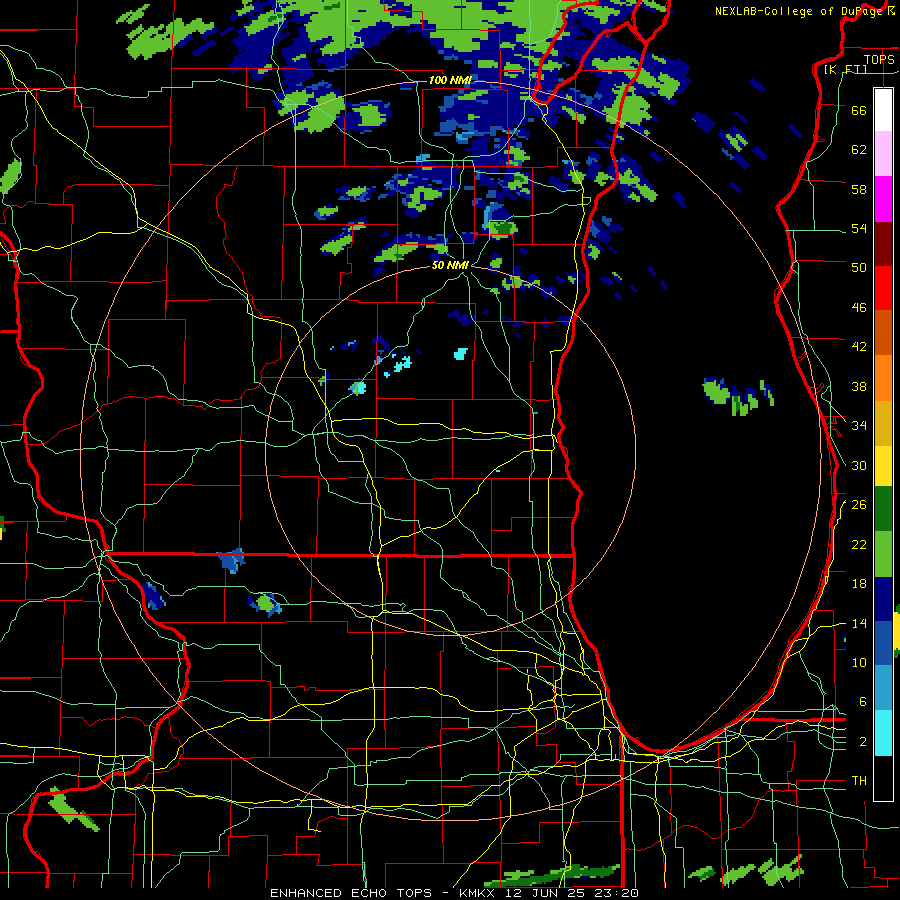This screenshot has height=900, width=900.
Task: Click the 50 value on the legend scale
Action: [x=859, y=268]
